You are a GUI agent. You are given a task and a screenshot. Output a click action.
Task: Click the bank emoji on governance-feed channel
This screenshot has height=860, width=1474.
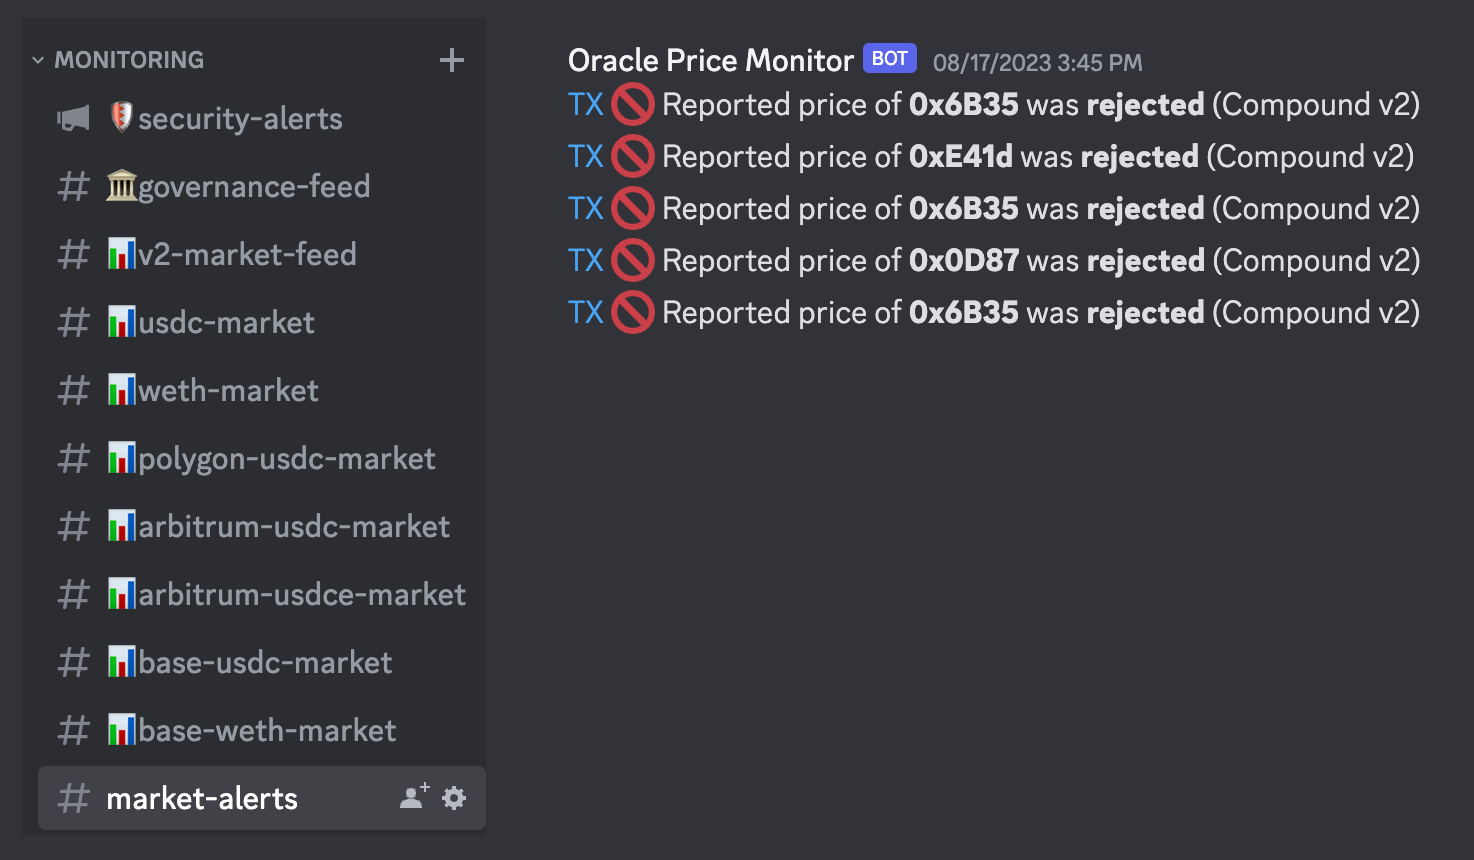[x=120, y=185]
